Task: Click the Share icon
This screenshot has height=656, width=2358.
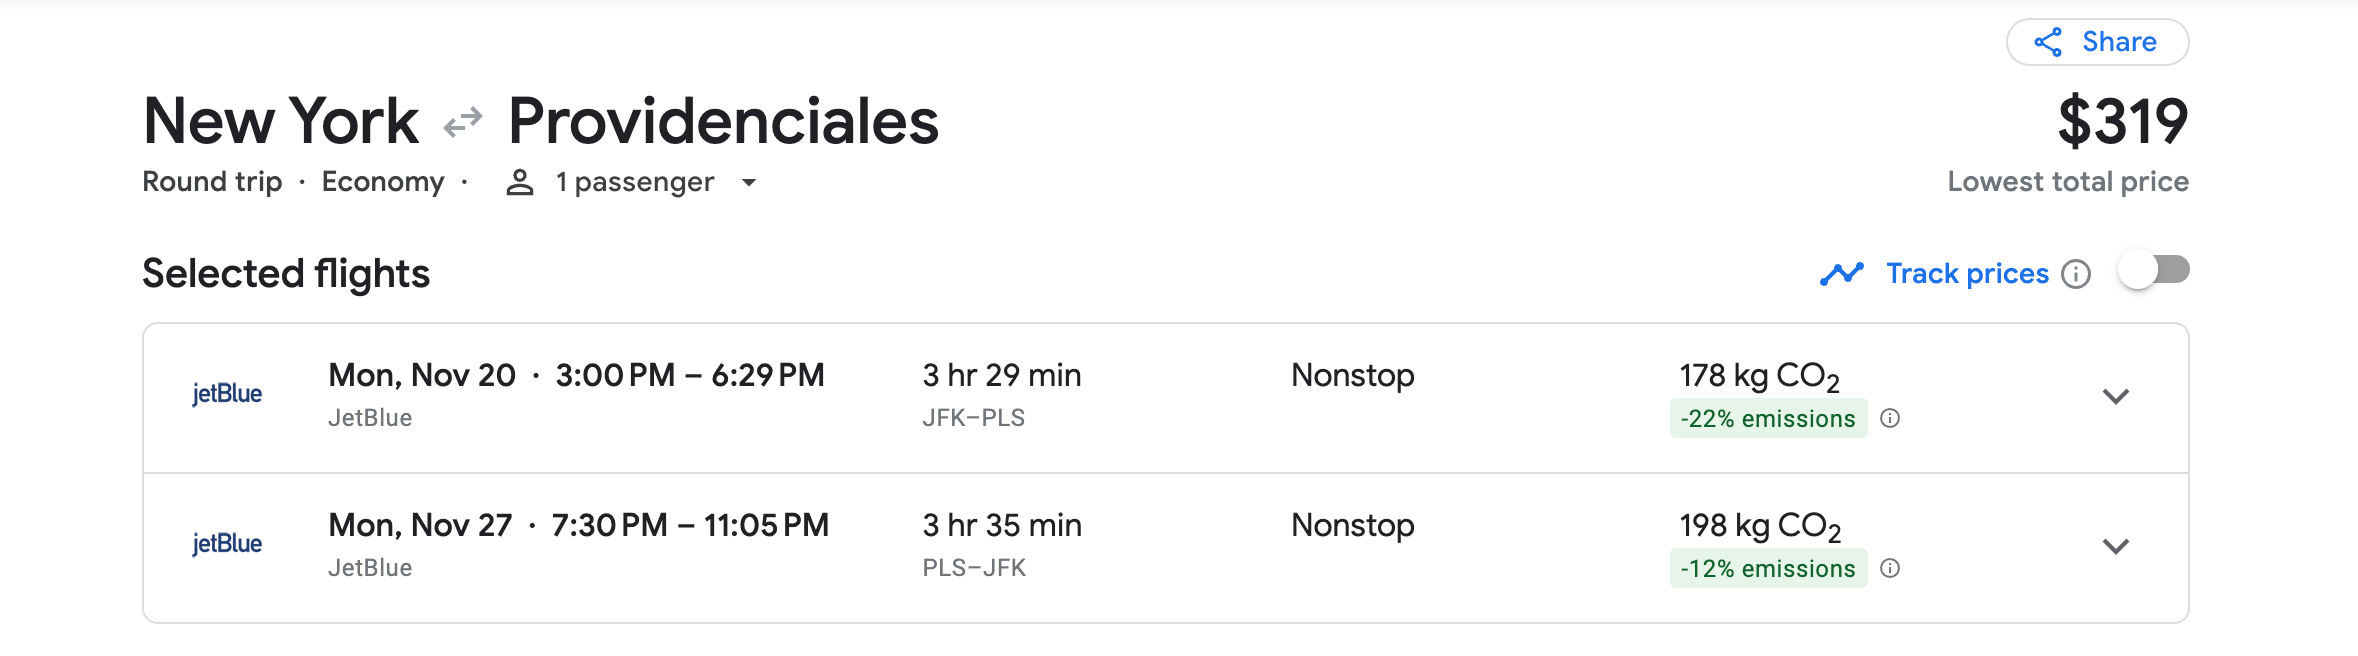Action: click(x=2048, y=42)
